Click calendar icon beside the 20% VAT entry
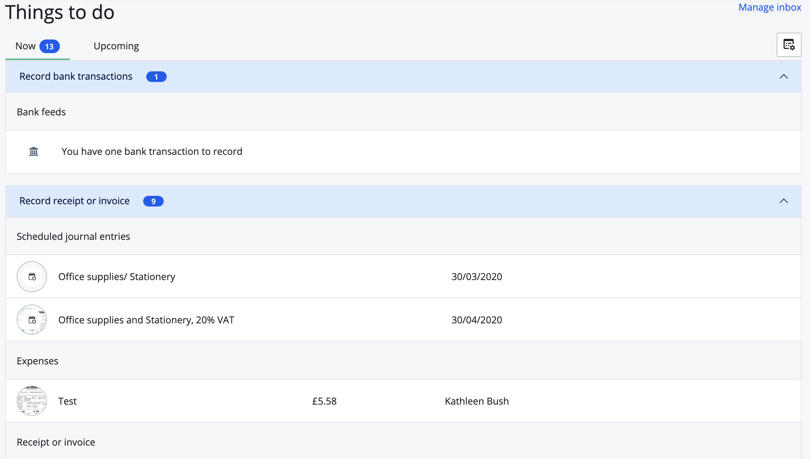The image size is (810, 459). pyautogui.click(x=32, y=320)
